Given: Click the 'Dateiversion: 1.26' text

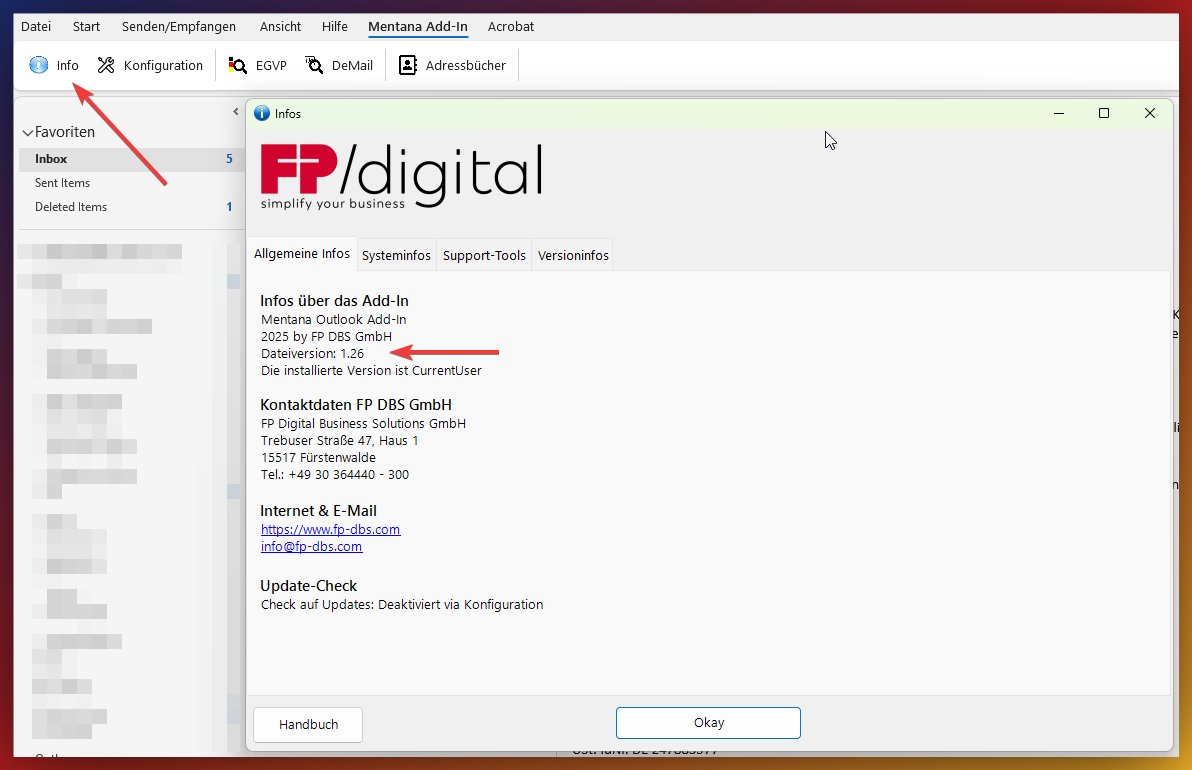Looking at the screenshot, I should 312,353.
